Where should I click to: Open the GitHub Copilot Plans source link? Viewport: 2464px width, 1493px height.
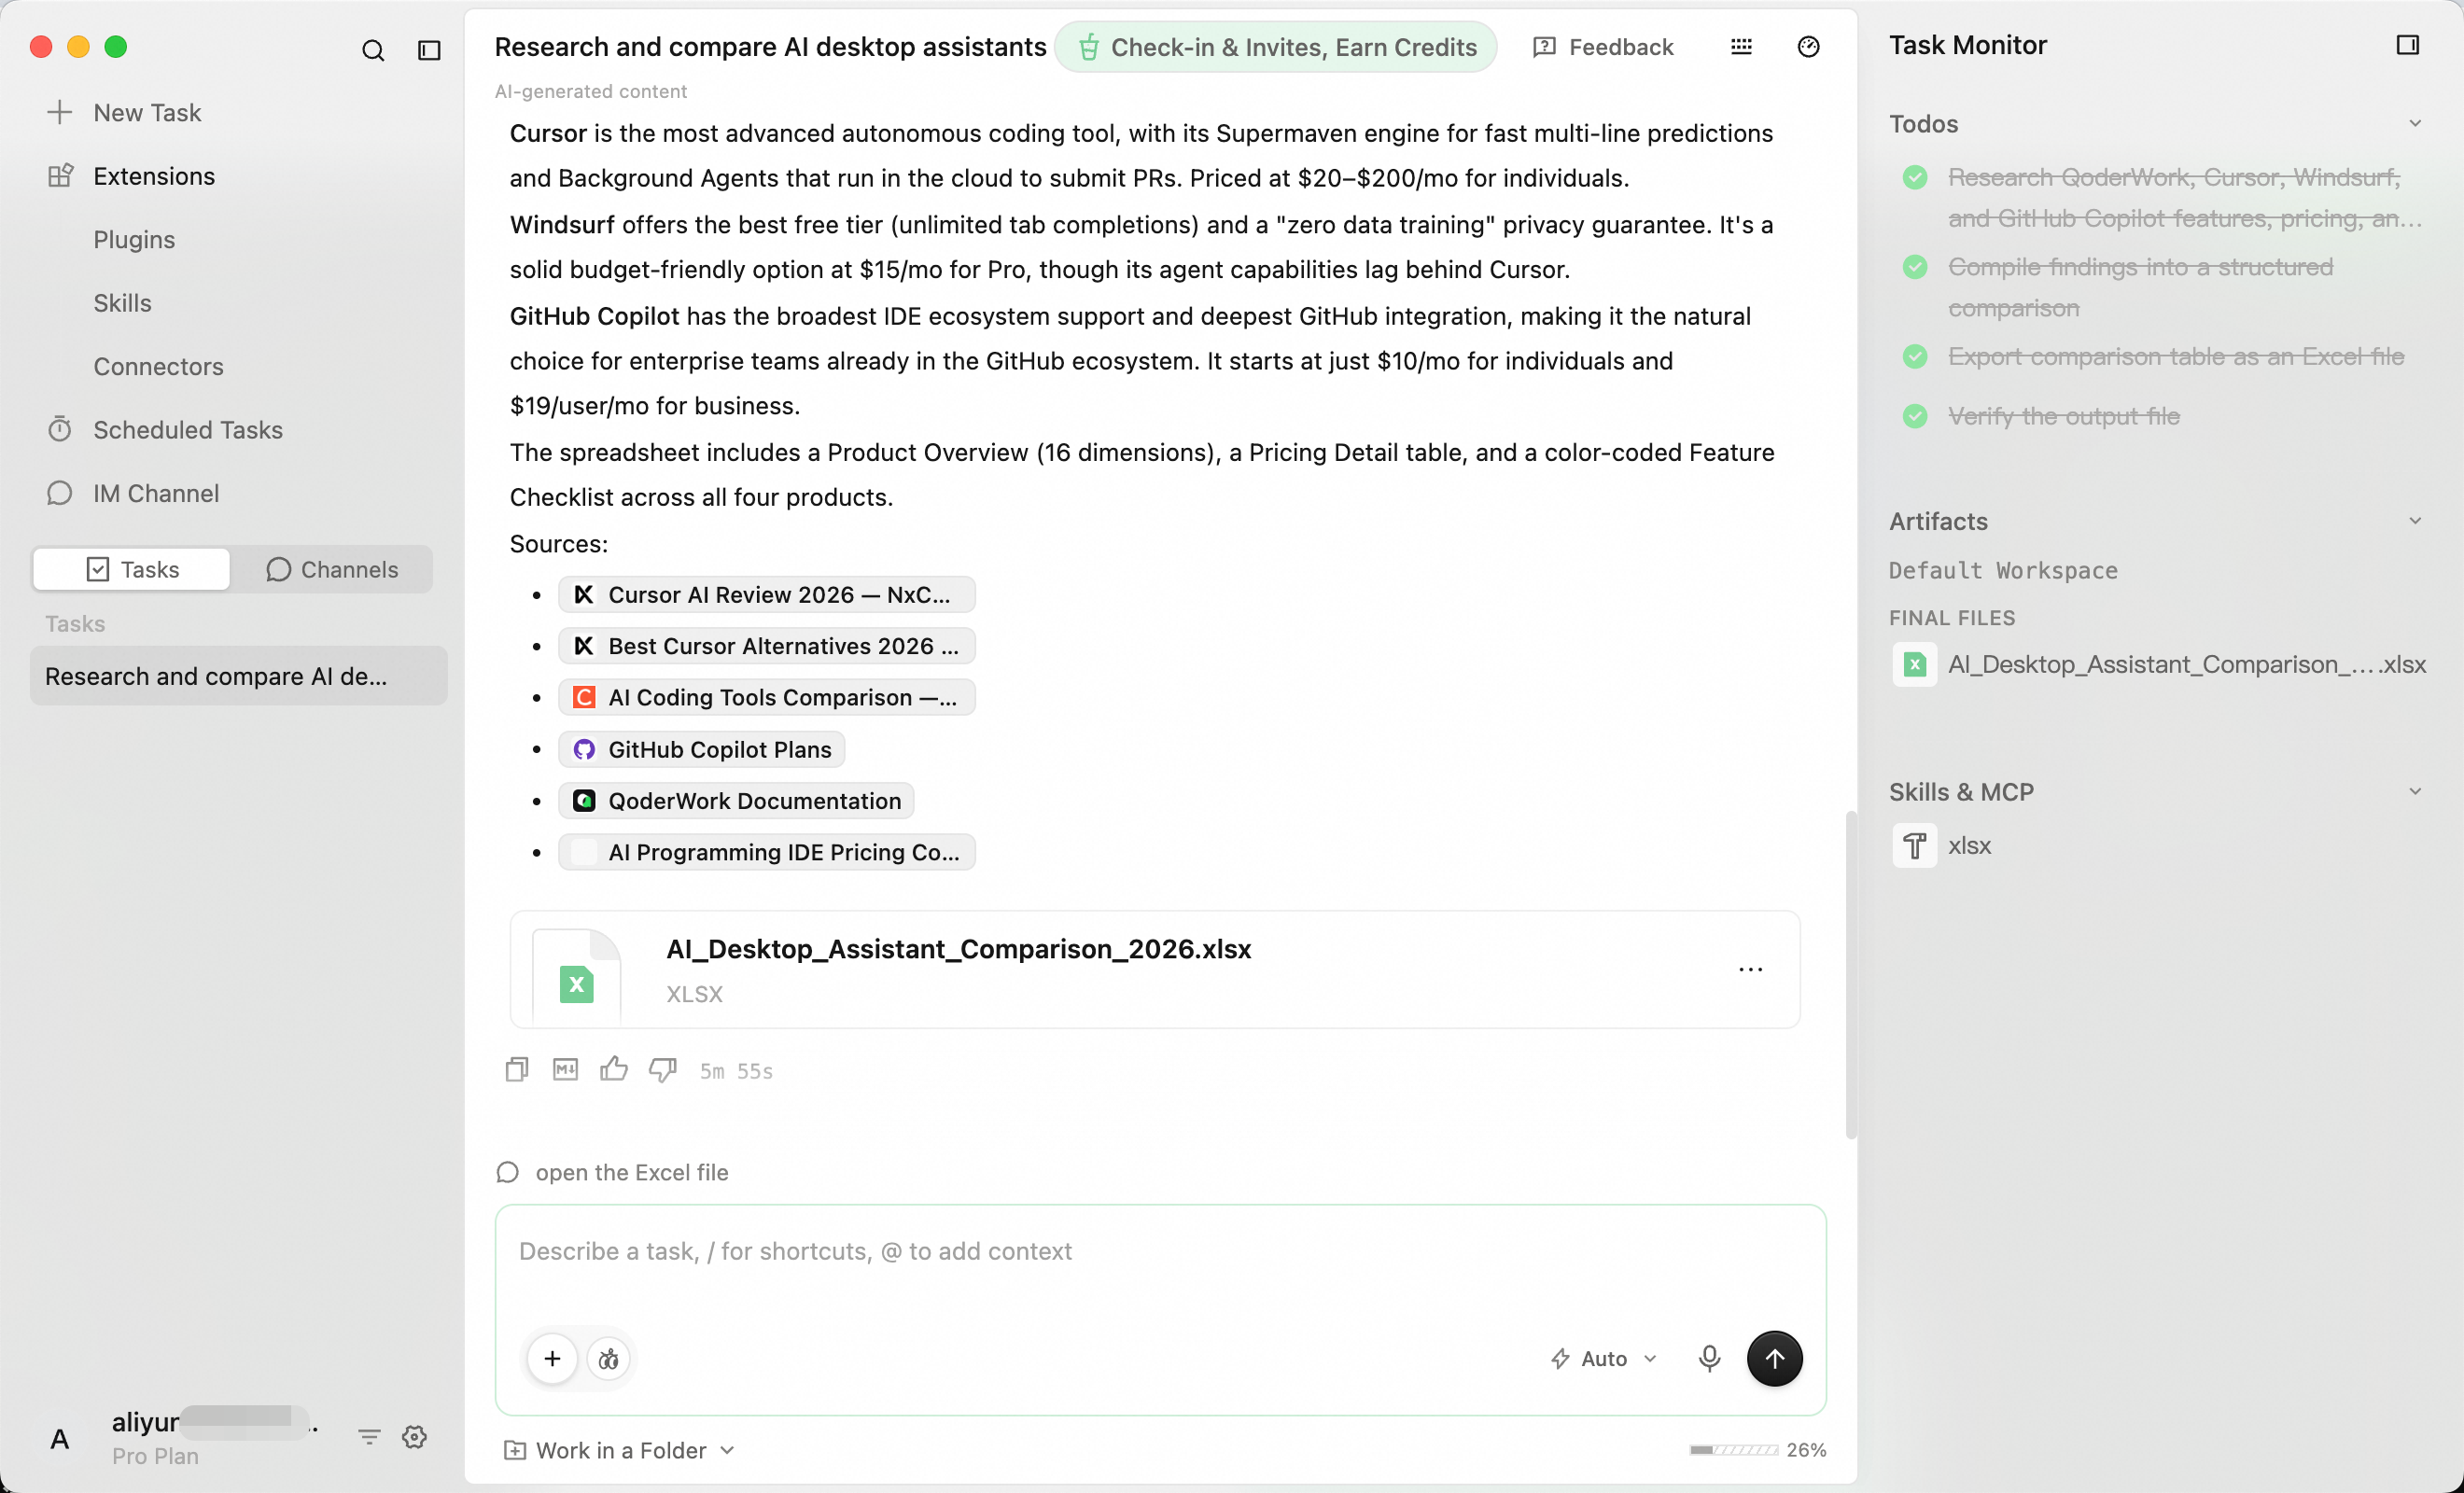pyautogui.click(x=701, y=749)
